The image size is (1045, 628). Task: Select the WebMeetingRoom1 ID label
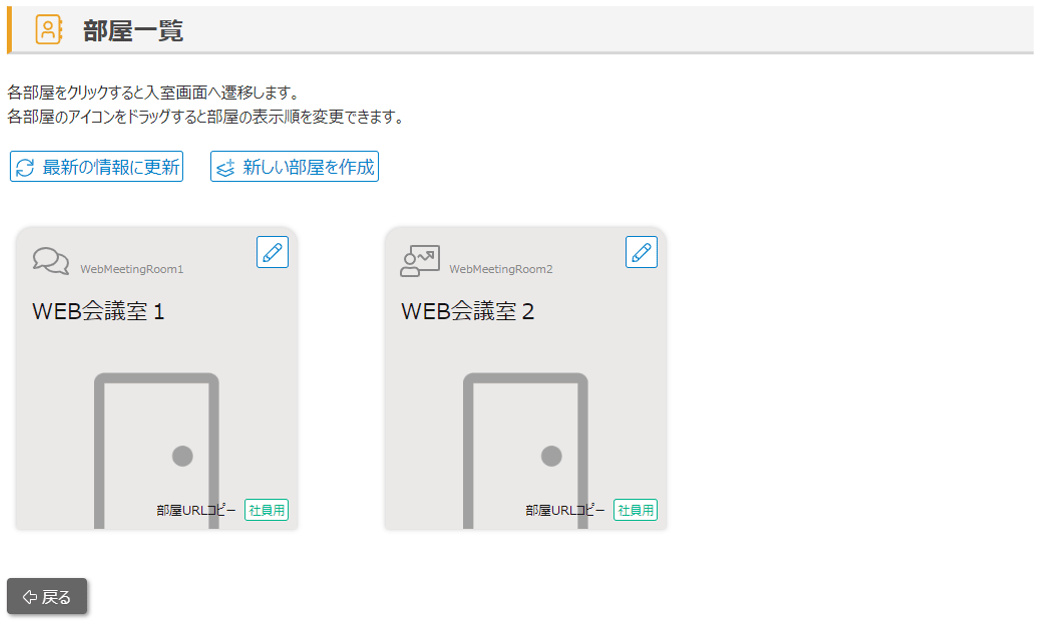pos(132,269)
